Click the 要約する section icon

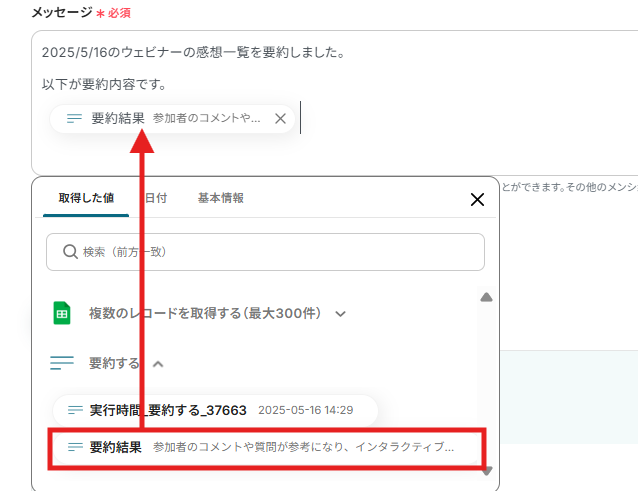[62, 363]
